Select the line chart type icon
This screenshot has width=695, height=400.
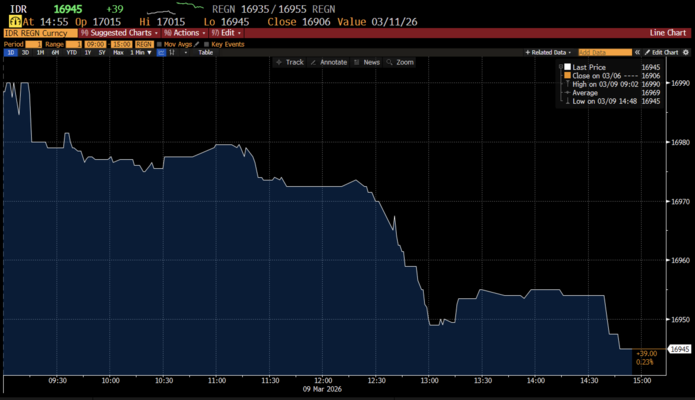(160, 52)
